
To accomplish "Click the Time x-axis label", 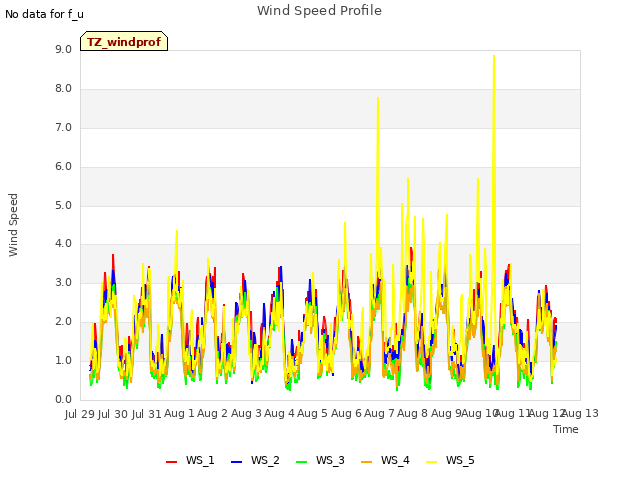I will [x=566, y=429].
